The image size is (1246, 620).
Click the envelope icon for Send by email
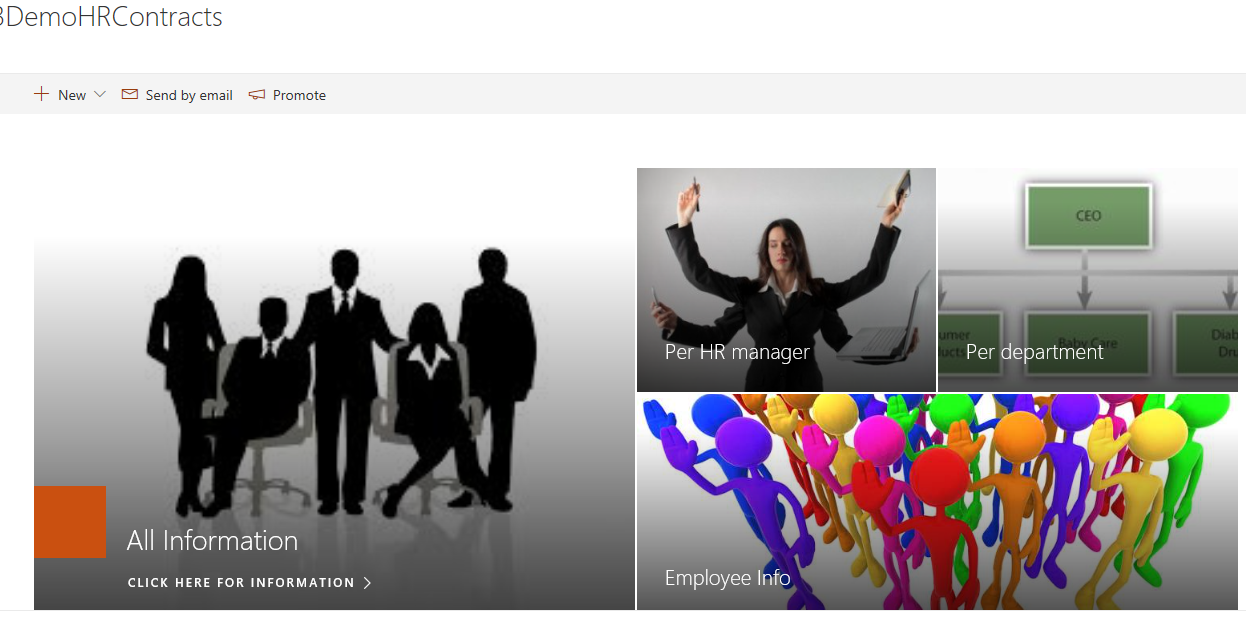point(130,94)
